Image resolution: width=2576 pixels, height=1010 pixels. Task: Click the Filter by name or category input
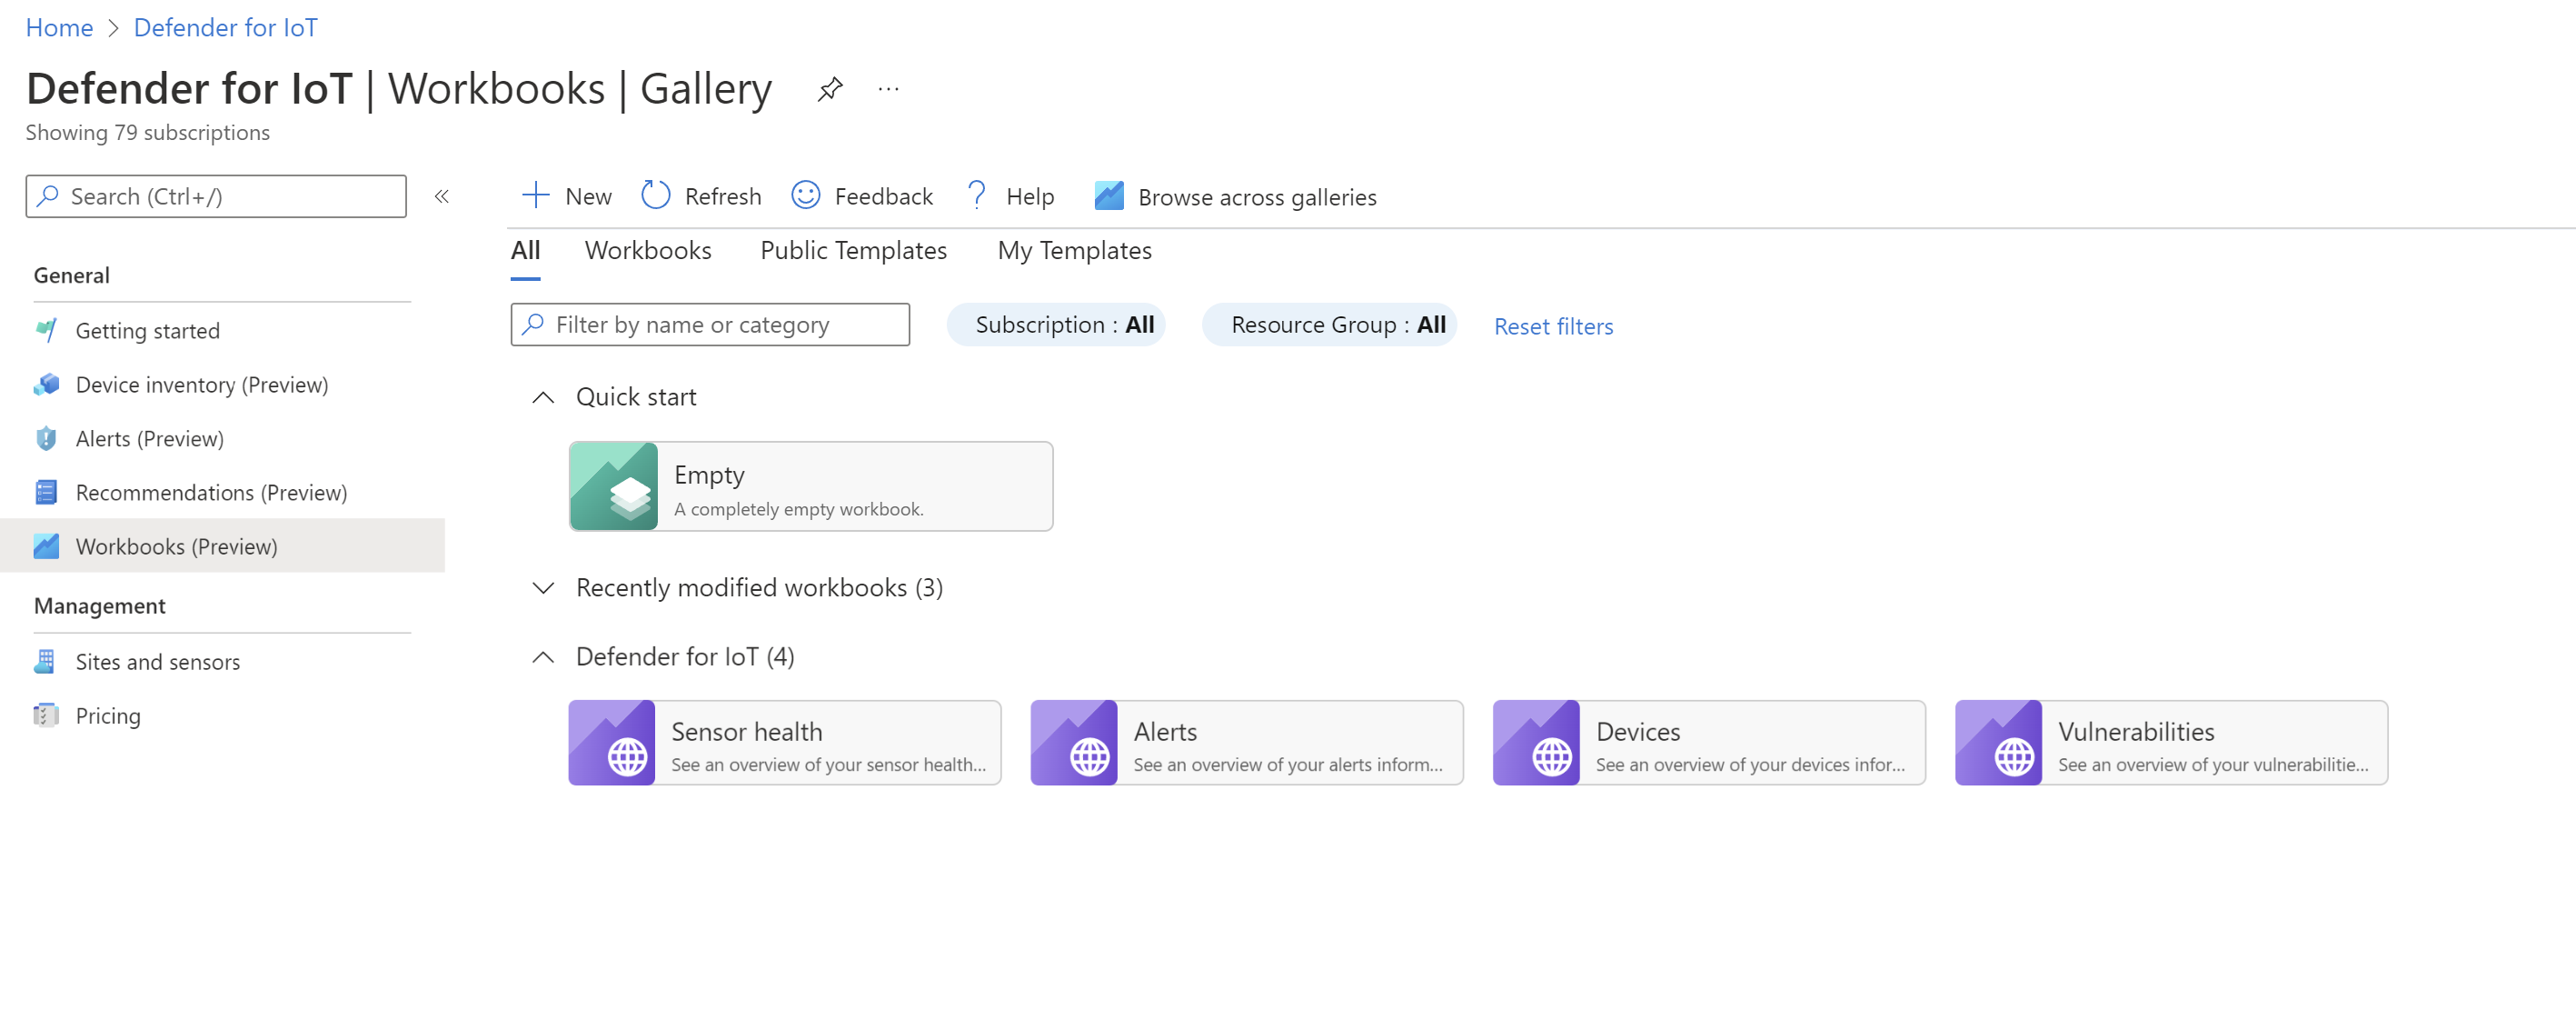pos(710,323)
